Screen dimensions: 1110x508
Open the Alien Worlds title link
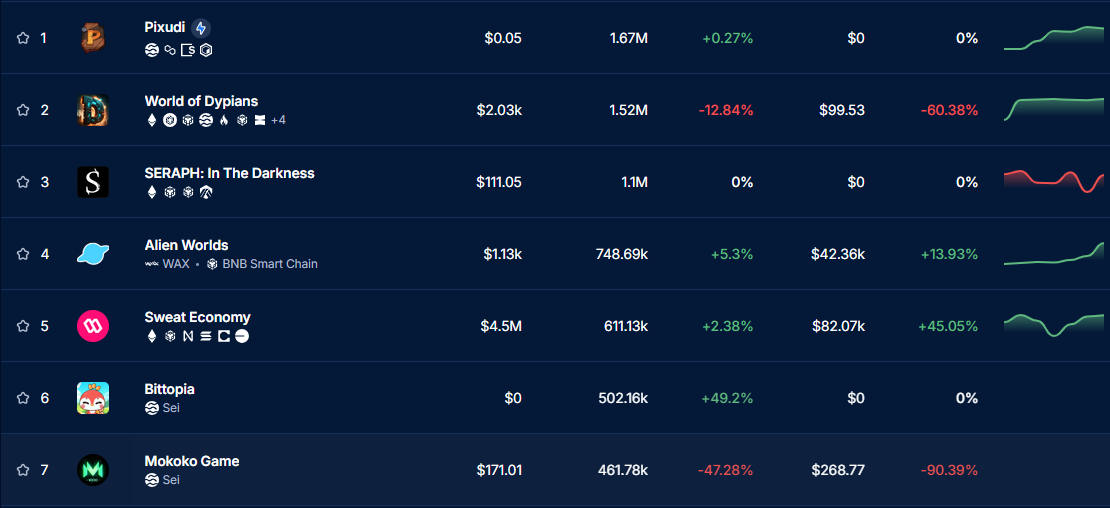(x=186, y=245)
